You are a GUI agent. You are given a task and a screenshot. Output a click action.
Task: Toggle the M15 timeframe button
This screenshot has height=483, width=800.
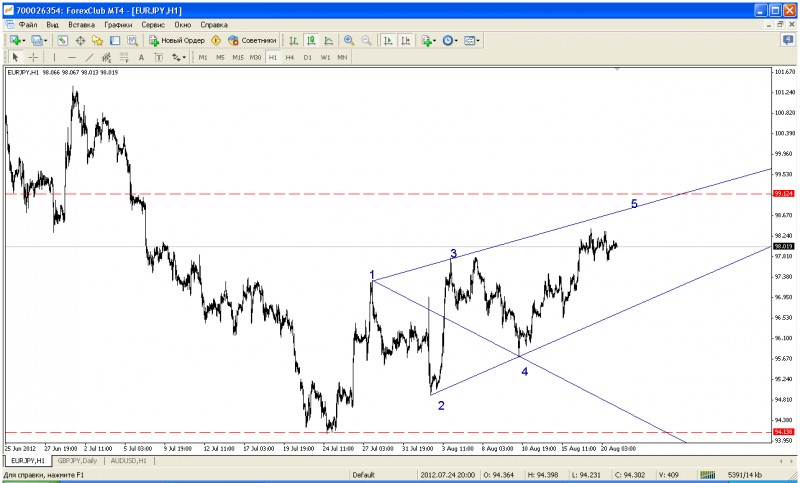(238, 58)
